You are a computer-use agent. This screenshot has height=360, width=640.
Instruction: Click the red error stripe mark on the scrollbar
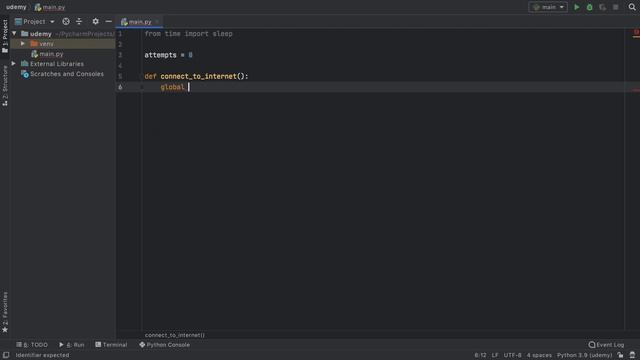[x=636, y=90]
